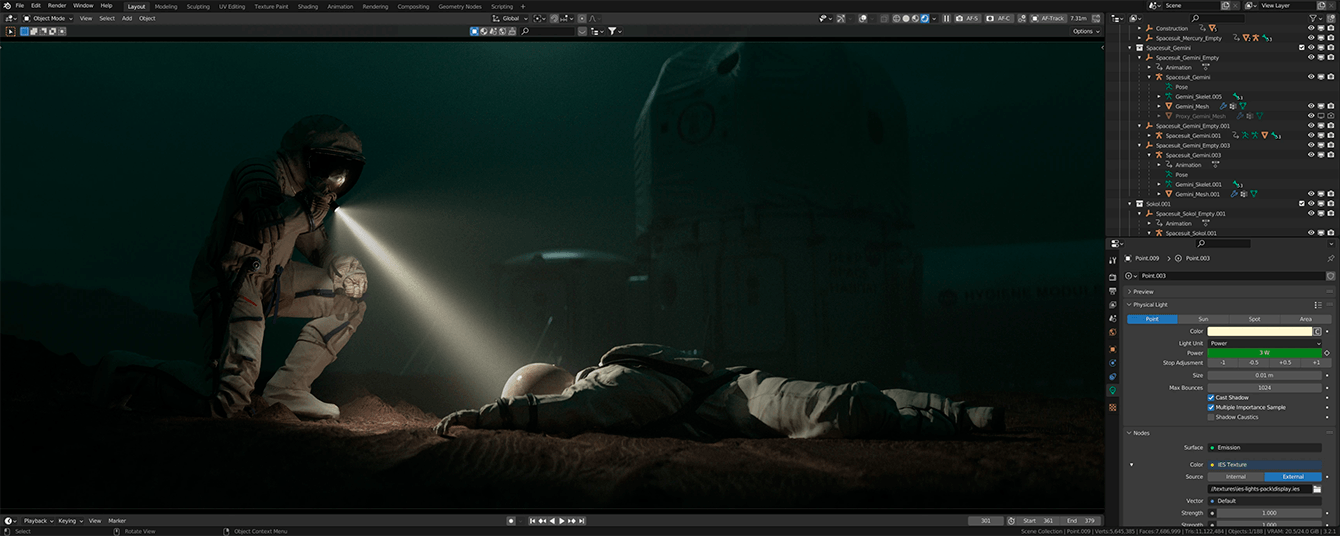Enable the Shadow Caustics checkbox
This screenshot has height=536, width=1340.
point(1211,417)
